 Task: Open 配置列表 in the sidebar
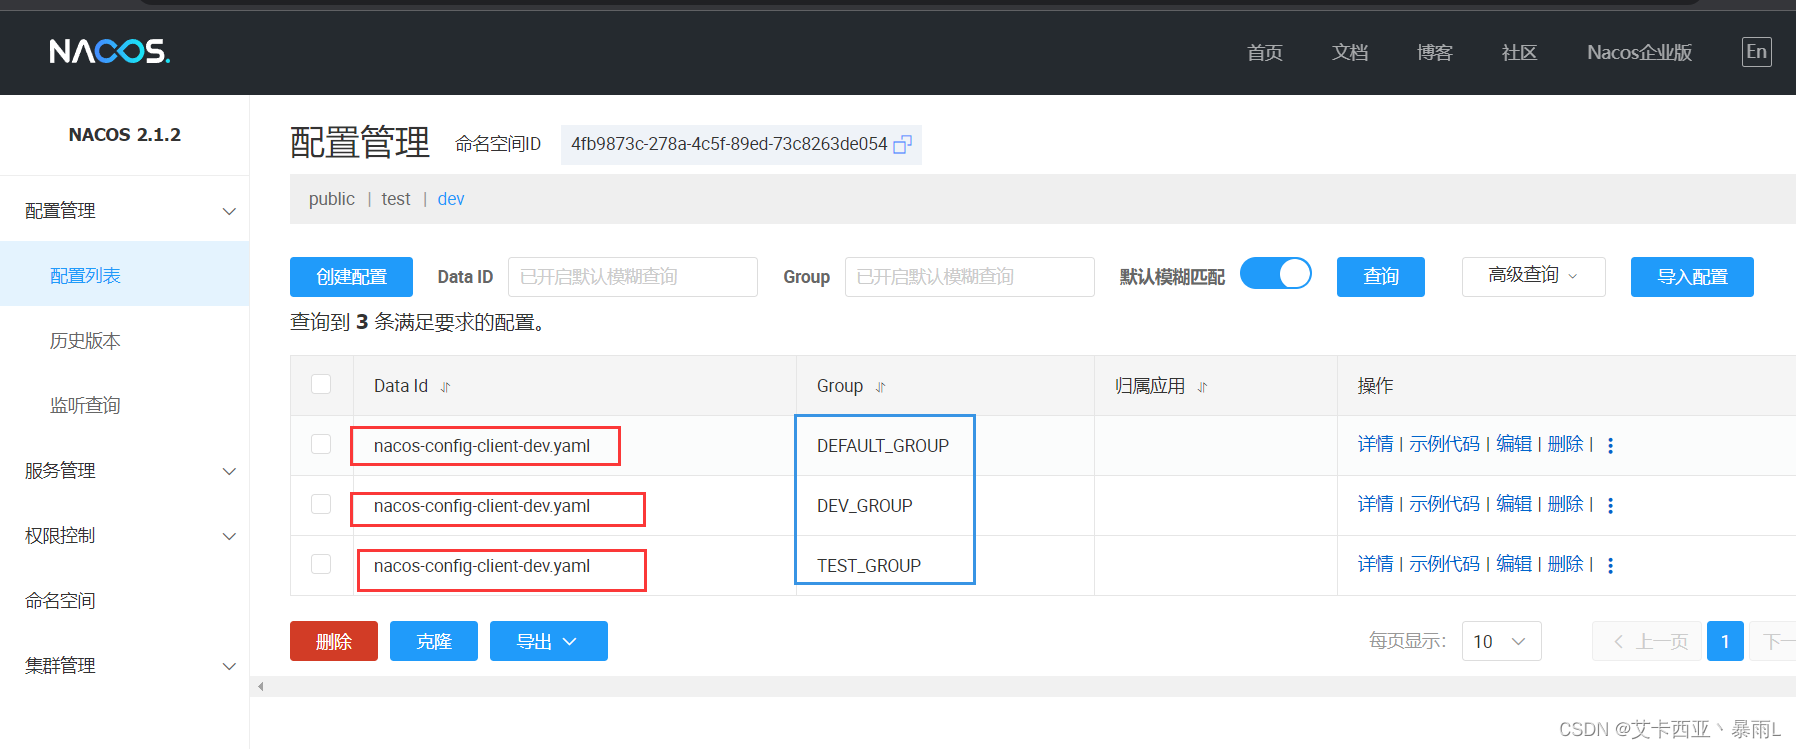[125, 276]
